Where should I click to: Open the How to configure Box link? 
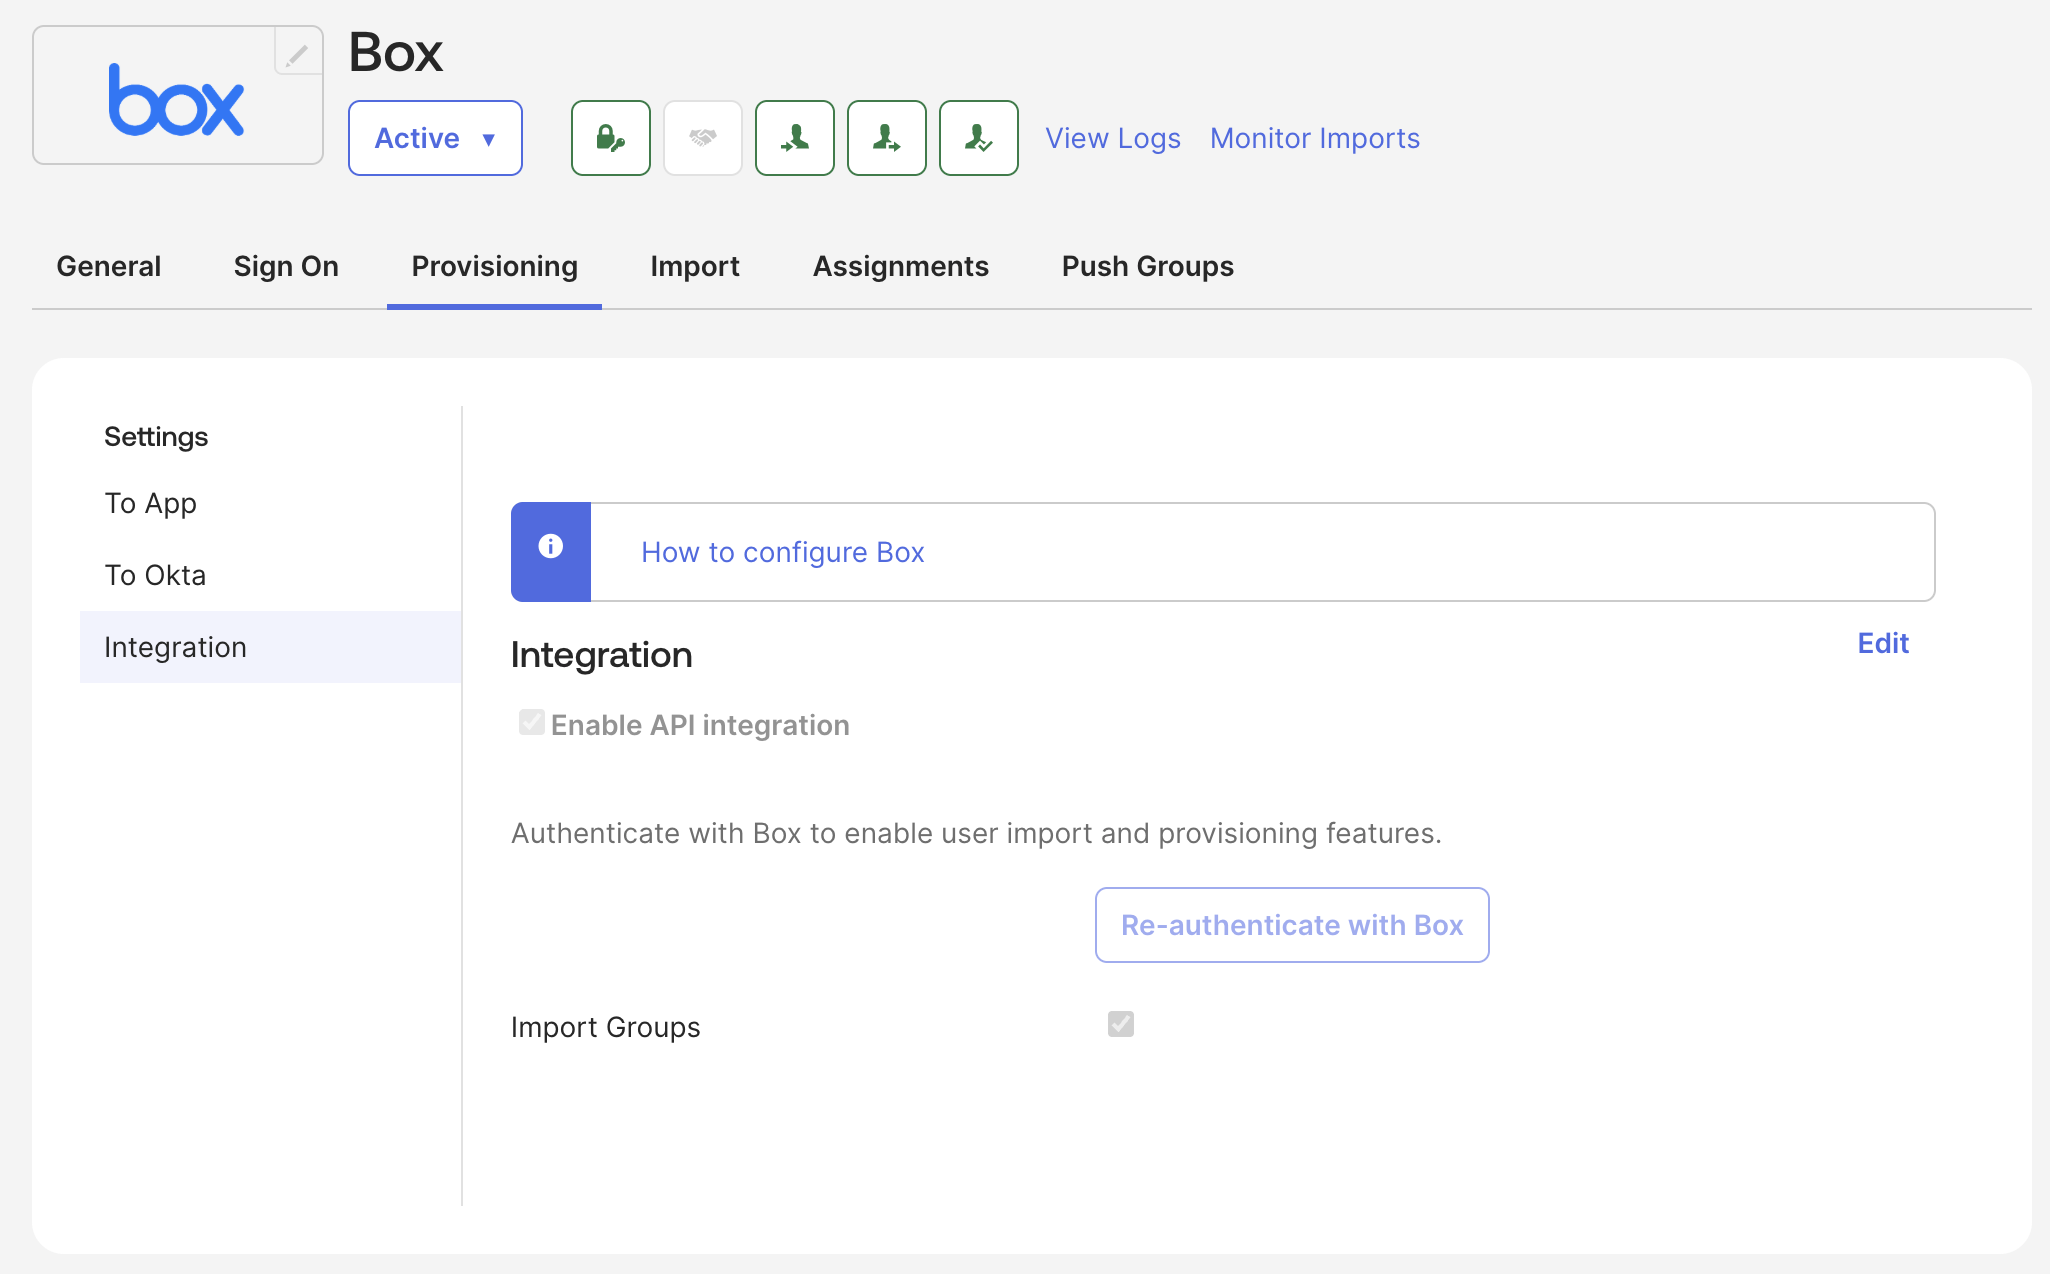click(783, 552)
